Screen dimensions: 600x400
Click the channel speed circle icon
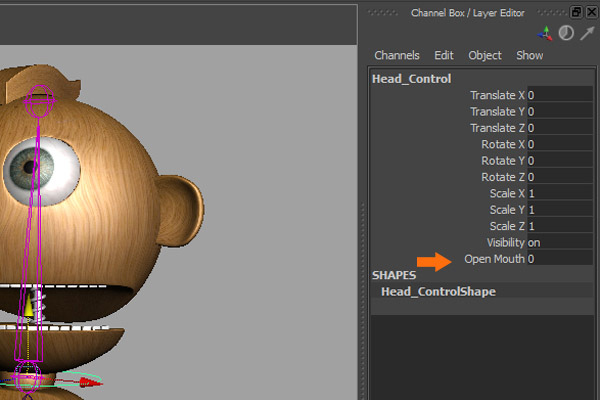[x=566, y=34]
